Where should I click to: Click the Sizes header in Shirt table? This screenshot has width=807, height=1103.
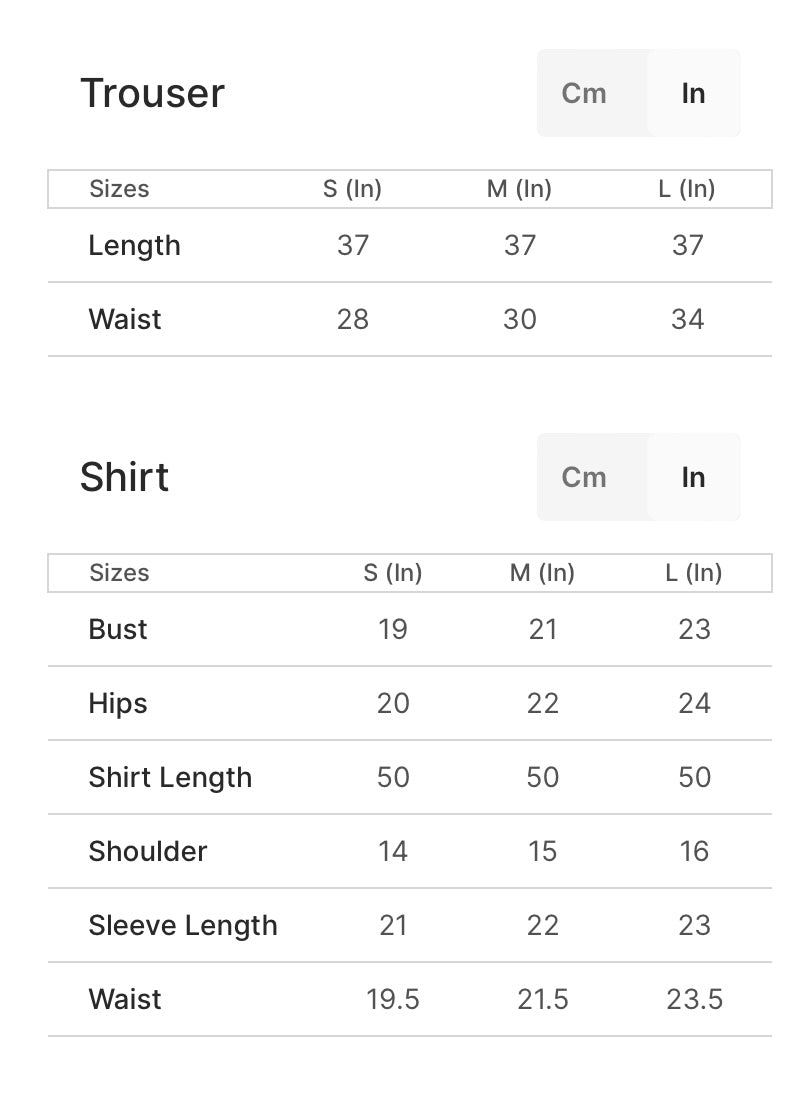coord(119,573)
